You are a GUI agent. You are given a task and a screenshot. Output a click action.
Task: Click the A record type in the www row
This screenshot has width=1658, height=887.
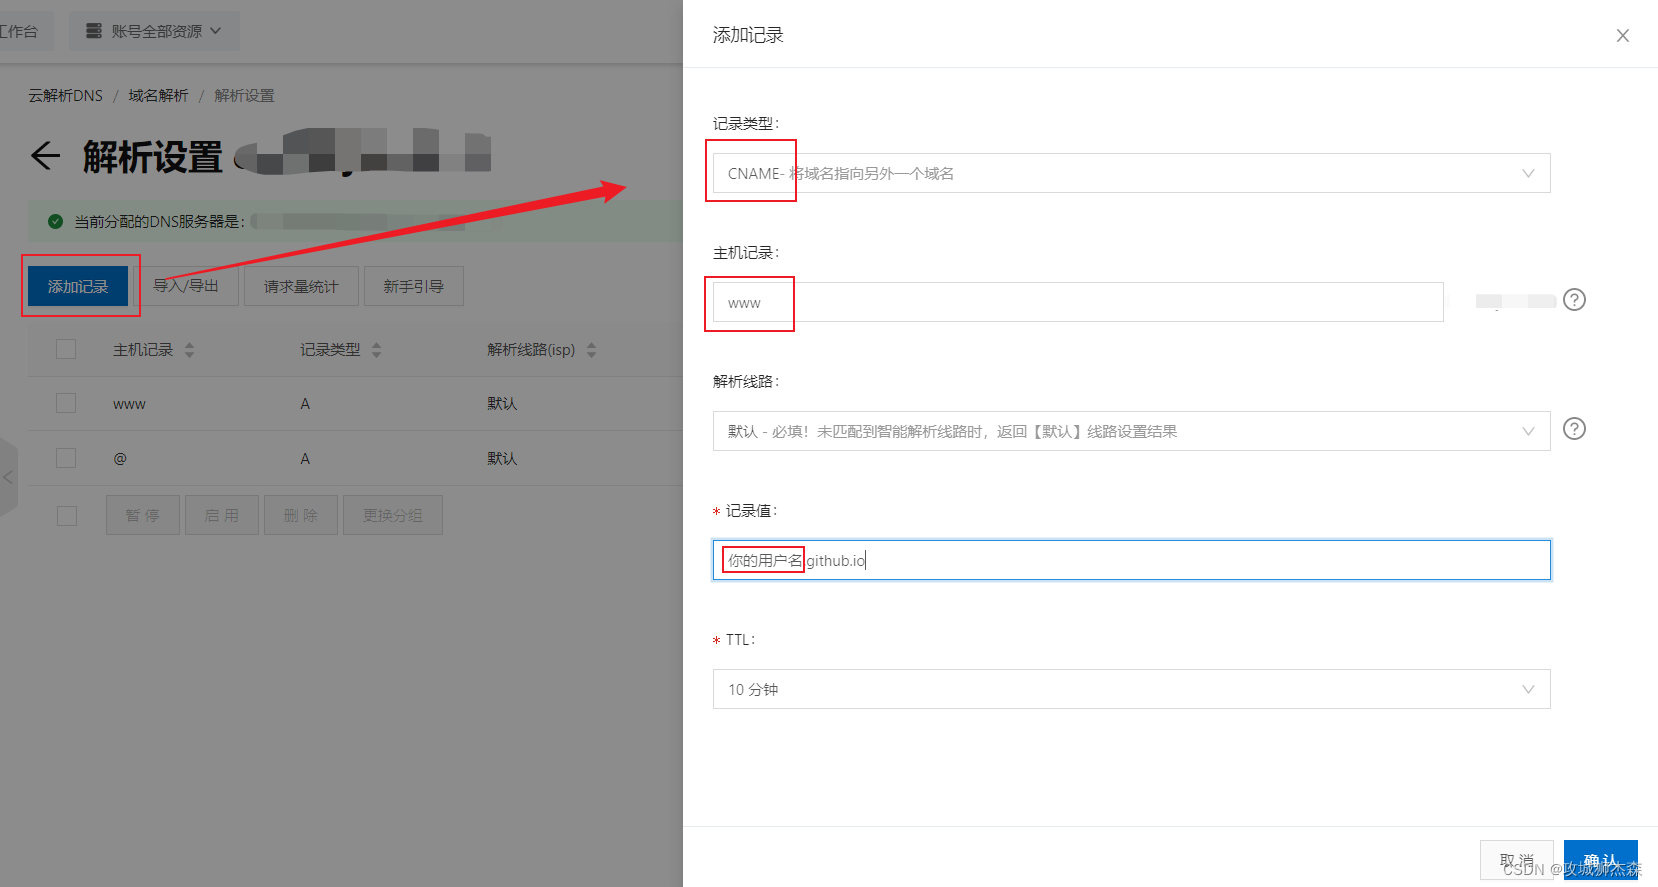point(305,403)
